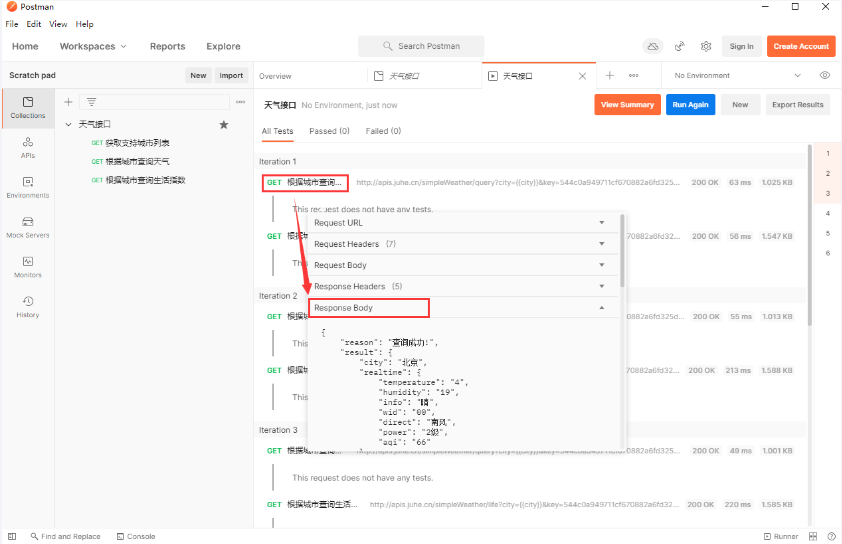Screen dimensions: 842x544
Task: Toggle the bottom-left sidebar layout icon
Action: (12, 536)
